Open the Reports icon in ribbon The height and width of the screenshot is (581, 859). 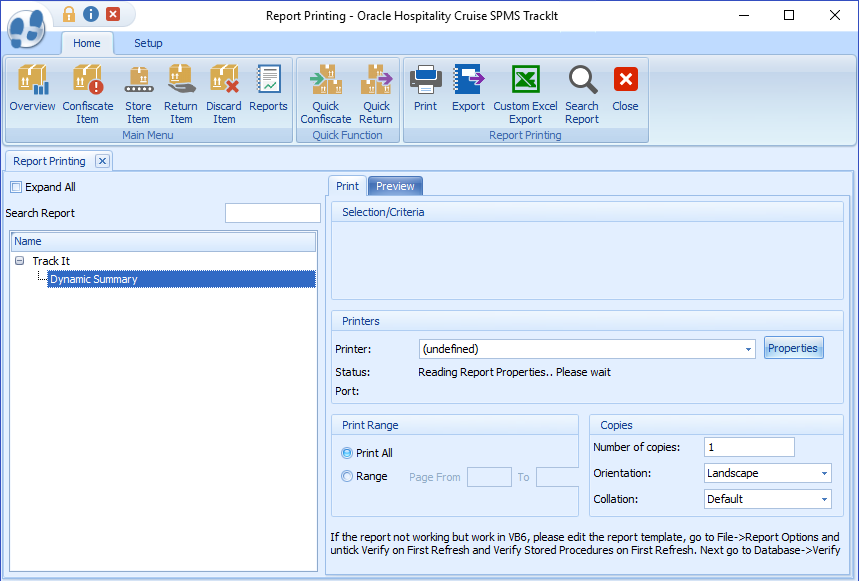tap(268, 88)
